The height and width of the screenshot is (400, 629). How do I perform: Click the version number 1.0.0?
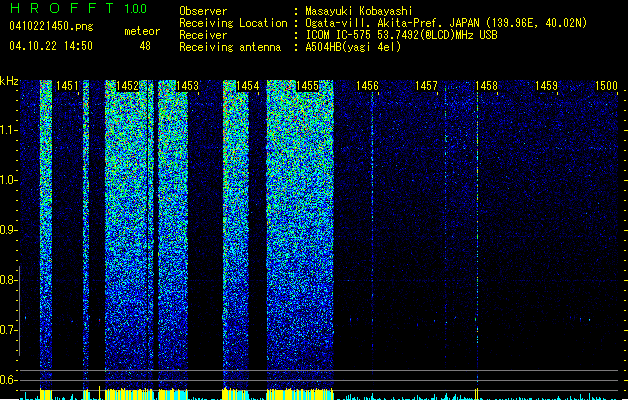click(x=136, y=8)
